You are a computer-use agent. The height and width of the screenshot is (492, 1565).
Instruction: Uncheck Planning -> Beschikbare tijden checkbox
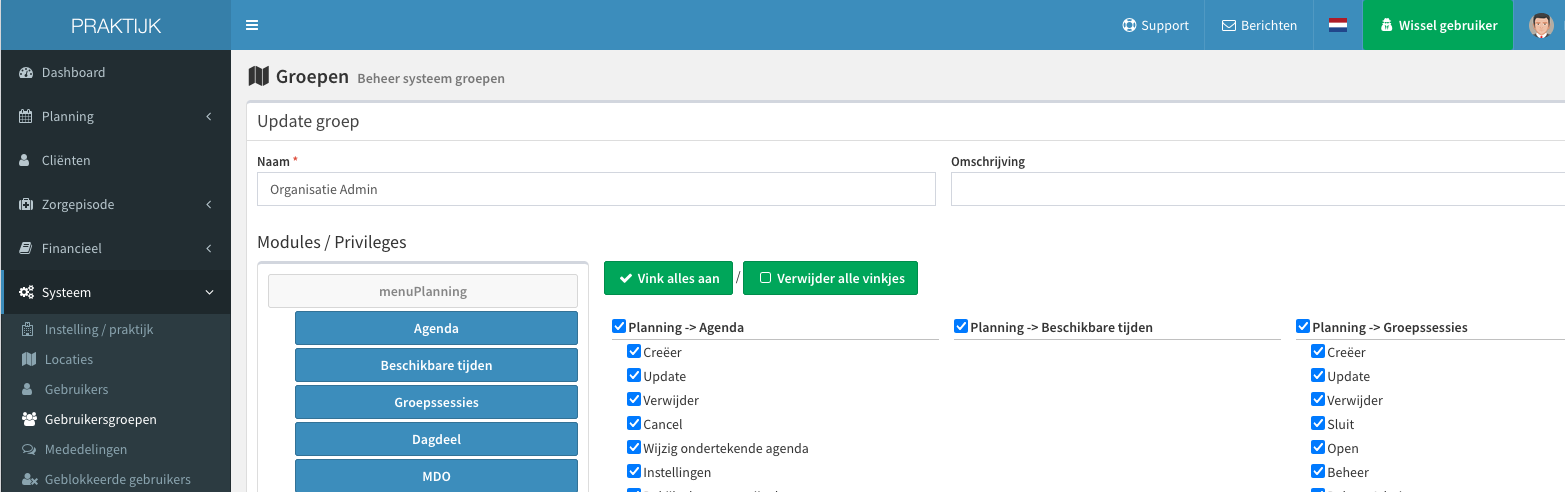tap(961, 326)
